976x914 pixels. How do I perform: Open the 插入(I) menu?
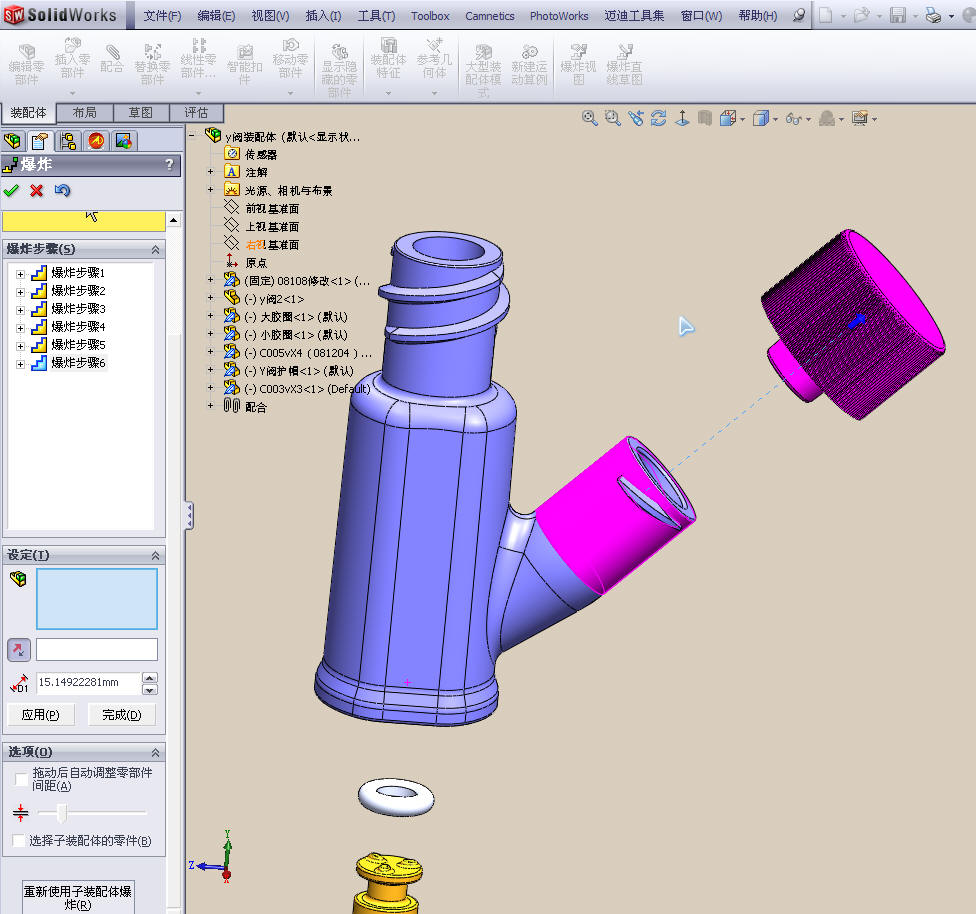323,16
